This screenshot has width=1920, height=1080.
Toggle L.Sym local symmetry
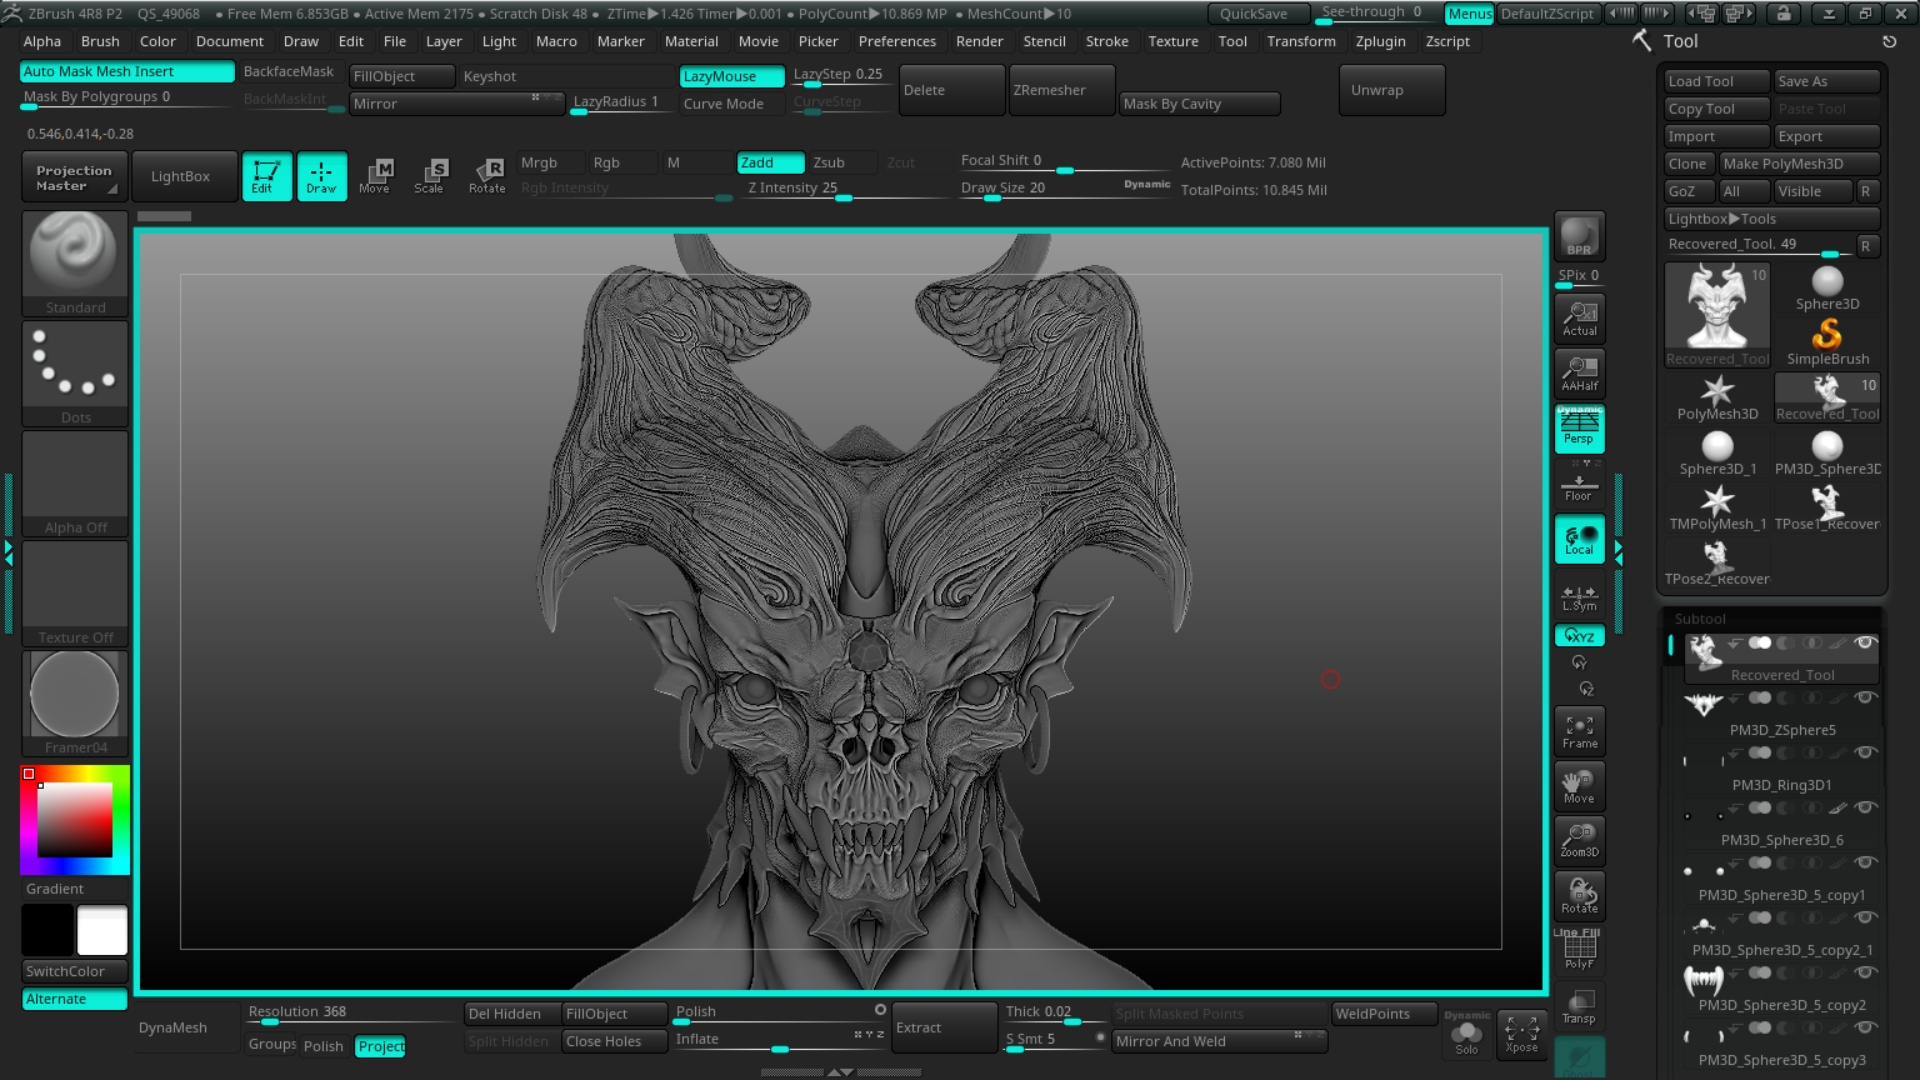click(1579, 598)
